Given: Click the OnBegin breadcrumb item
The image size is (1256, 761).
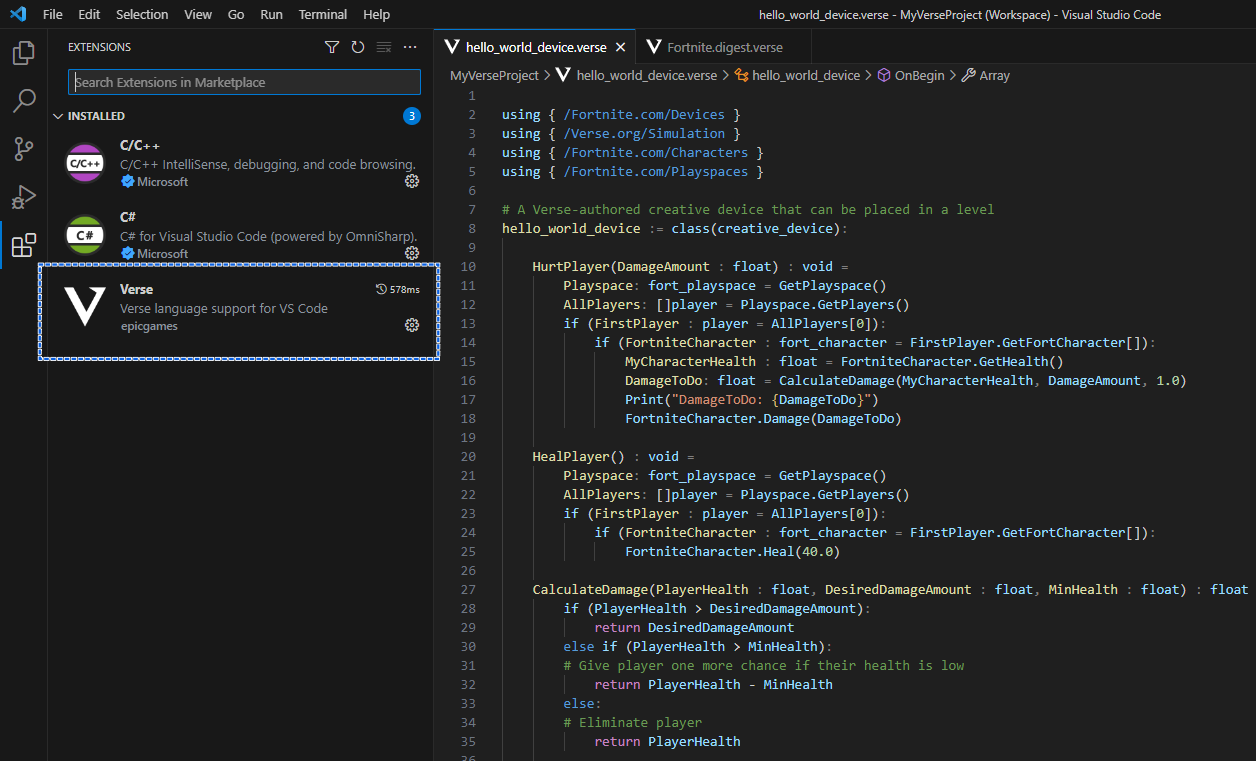Looking at the screenshot, I should [x=918, y=75].
